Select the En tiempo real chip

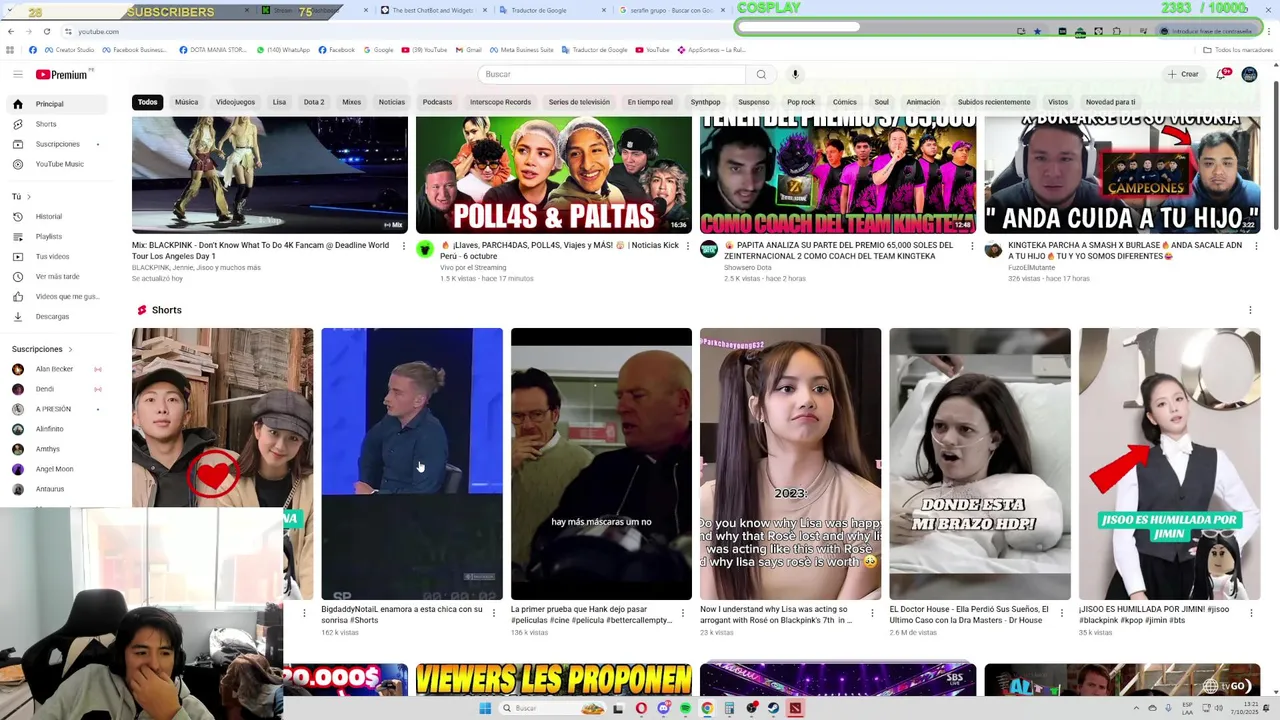[x=650, y=102]
